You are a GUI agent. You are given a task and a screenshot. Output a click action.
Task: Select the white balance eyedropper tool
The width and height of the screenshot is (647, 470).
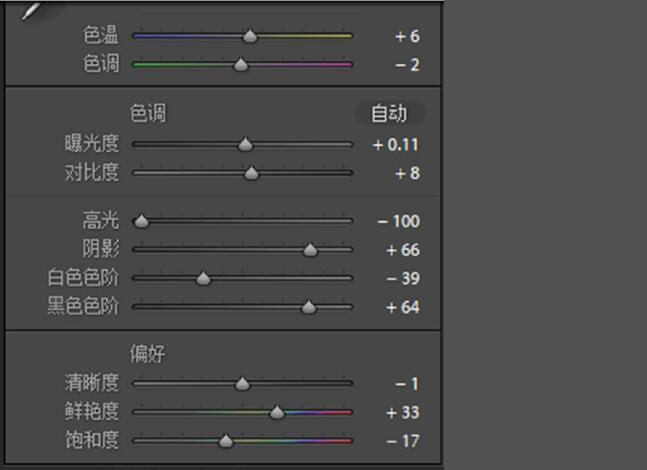[x=32, y=10]
